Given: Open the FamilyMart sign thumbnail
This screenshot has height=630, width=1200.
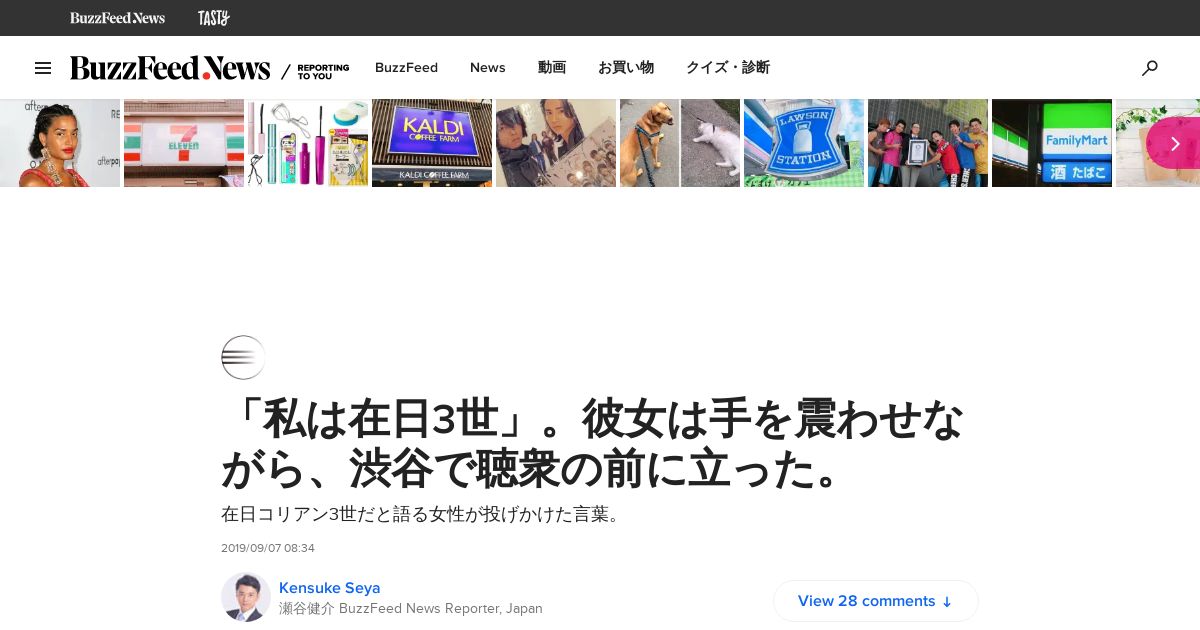Looking at the screenshot, I should [1052, 143].
